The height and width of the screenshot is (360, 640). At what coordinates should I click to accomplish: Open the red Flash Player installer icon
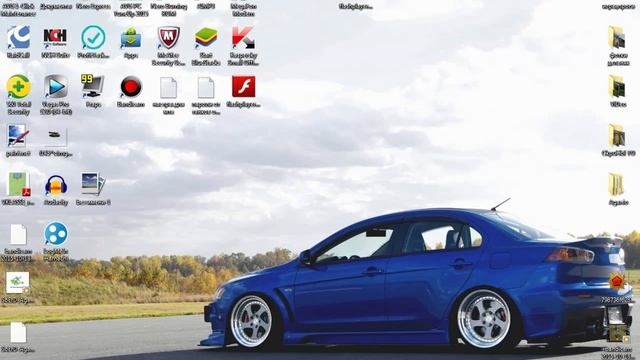click(244, 87)
